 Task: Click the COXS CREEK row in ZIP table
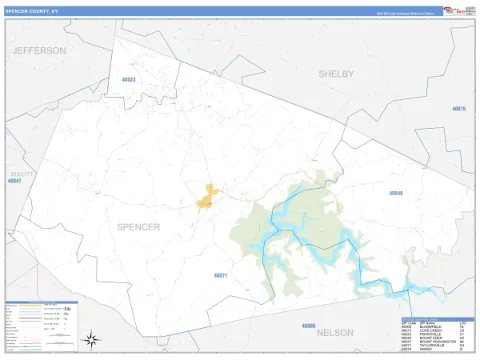pyautogui.click(x=433, y=330)
